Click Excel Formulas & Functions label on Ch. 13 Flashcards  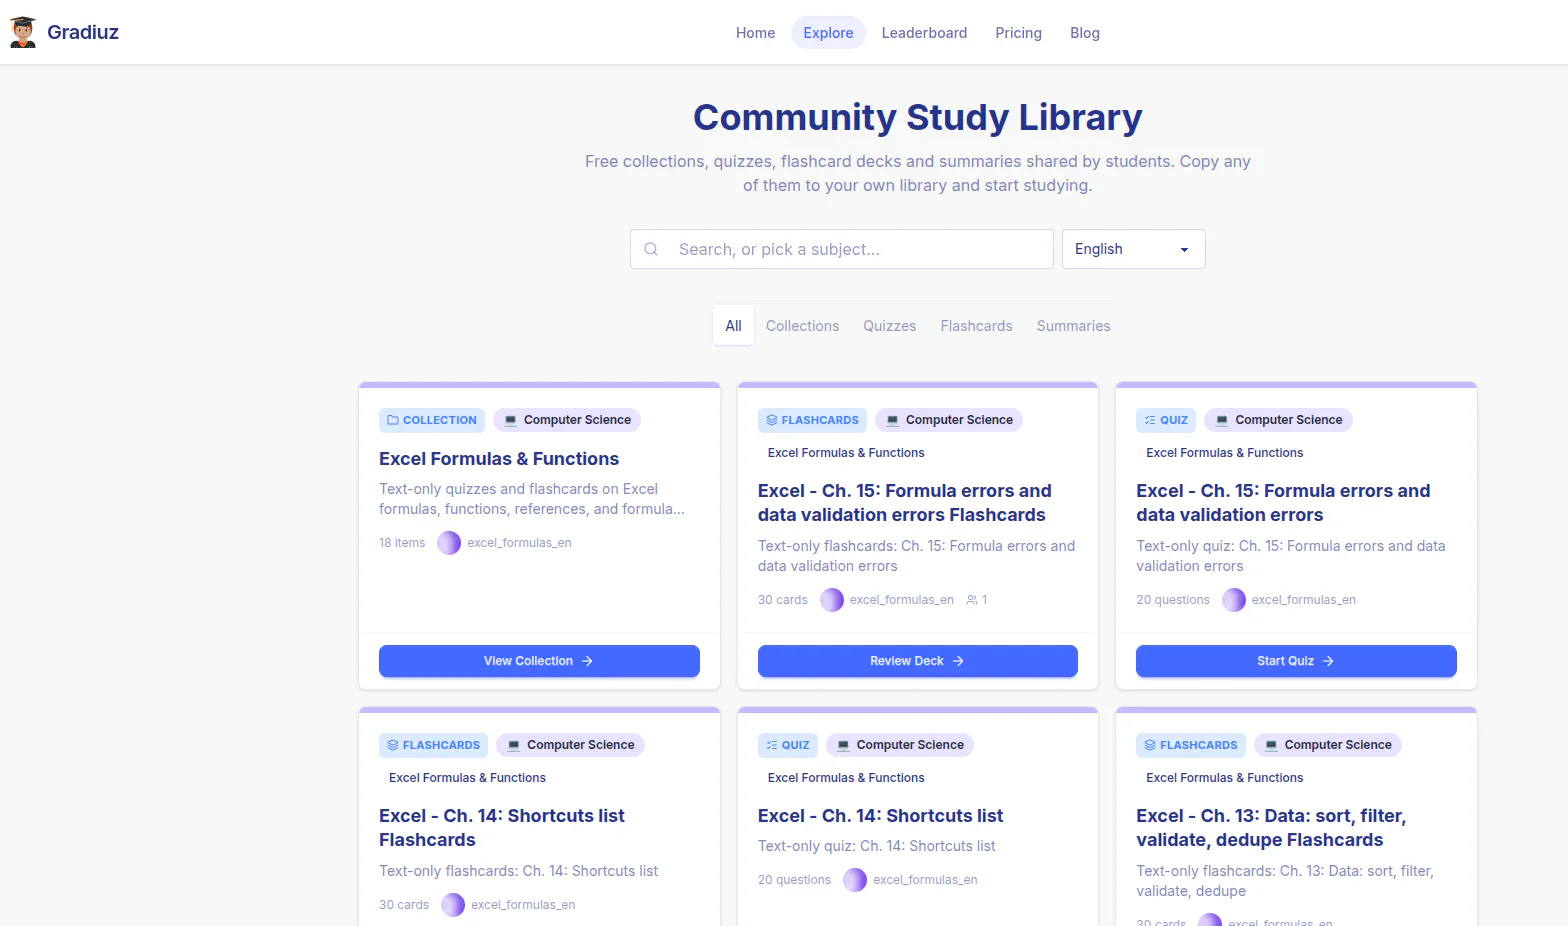tap(1224, 778)
